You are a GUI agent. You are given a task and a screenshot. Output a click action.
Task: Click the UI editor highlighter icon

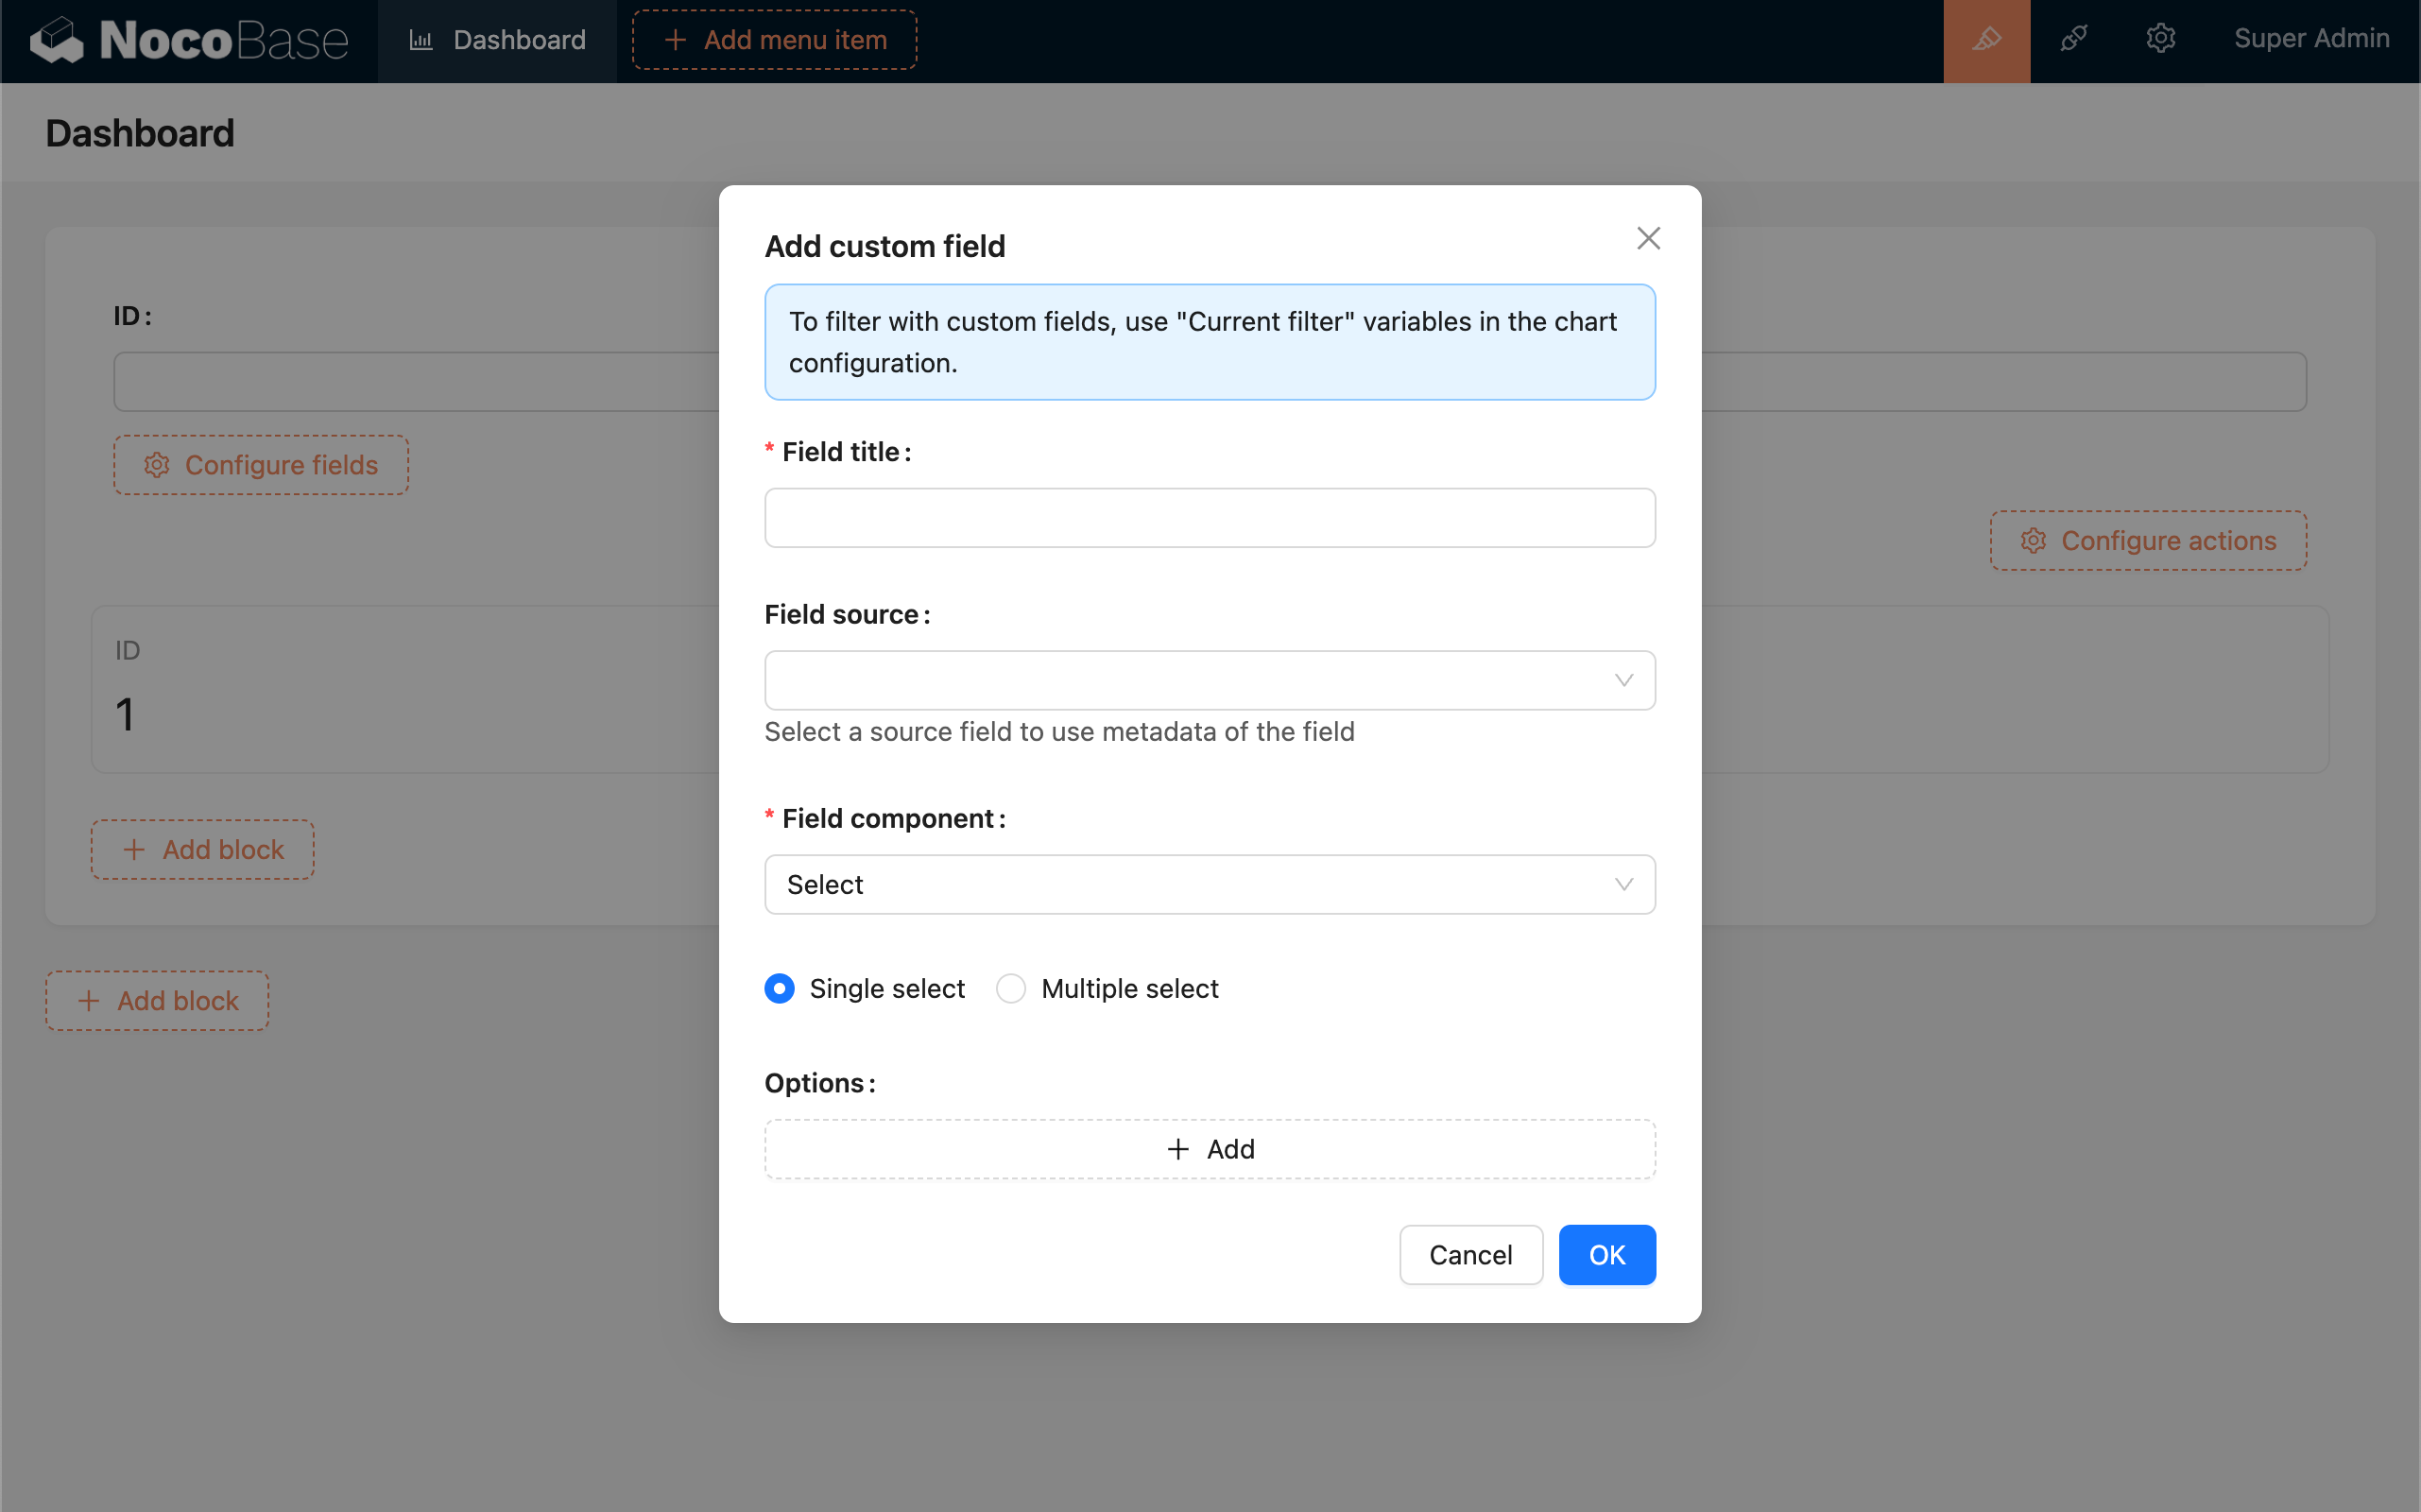coord(1986,40)
